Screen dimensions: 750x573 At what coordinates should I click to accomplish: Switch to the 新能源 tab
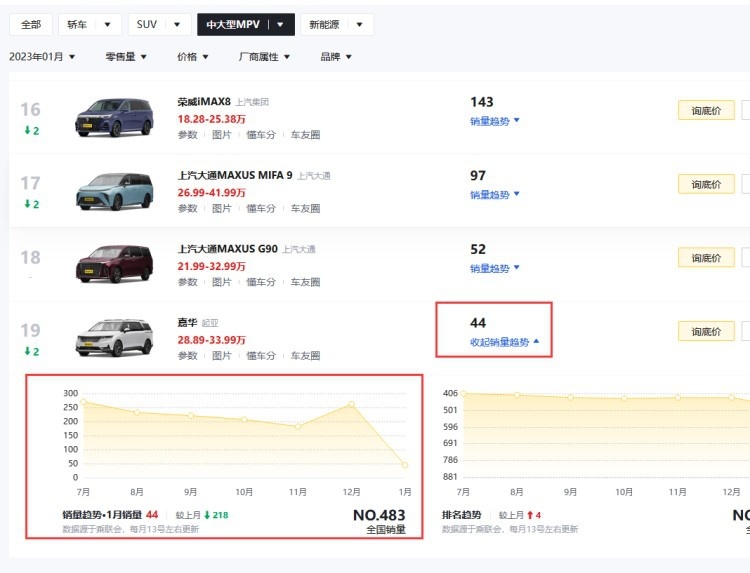coord(324,24)
